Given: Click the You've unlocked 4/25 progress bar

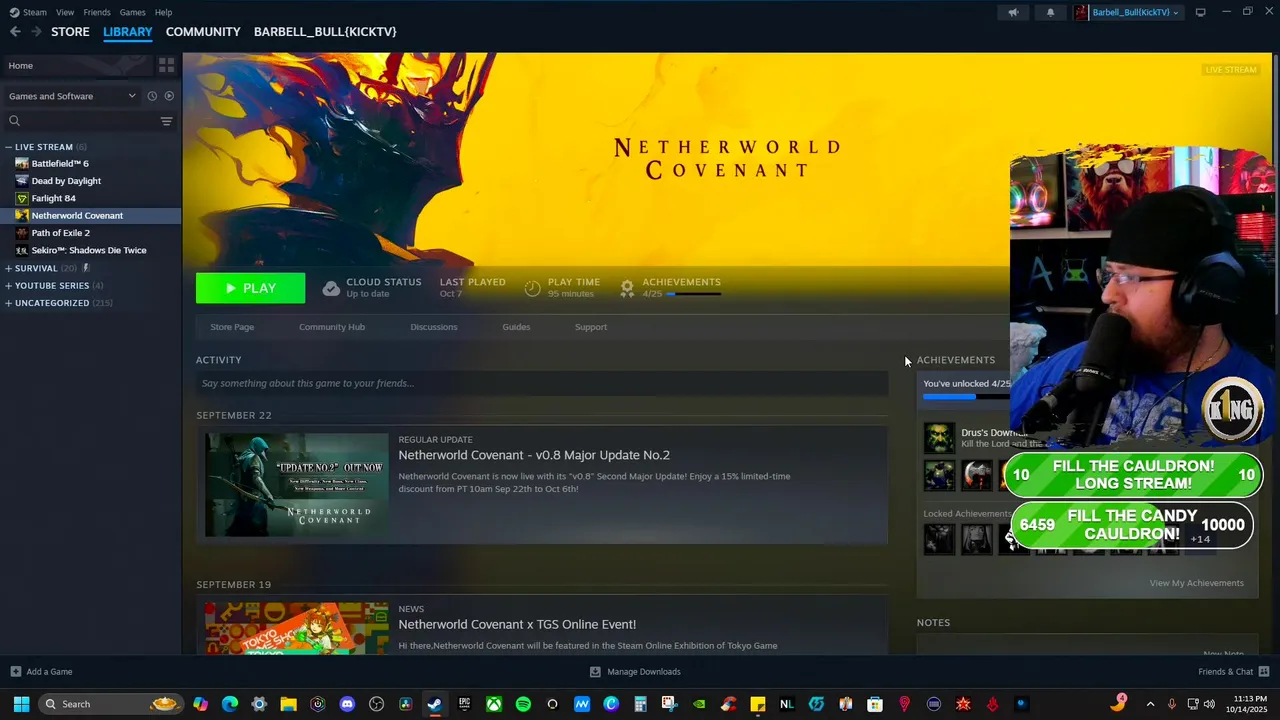Looking at the screenshot, I should [x=966, y=397].
